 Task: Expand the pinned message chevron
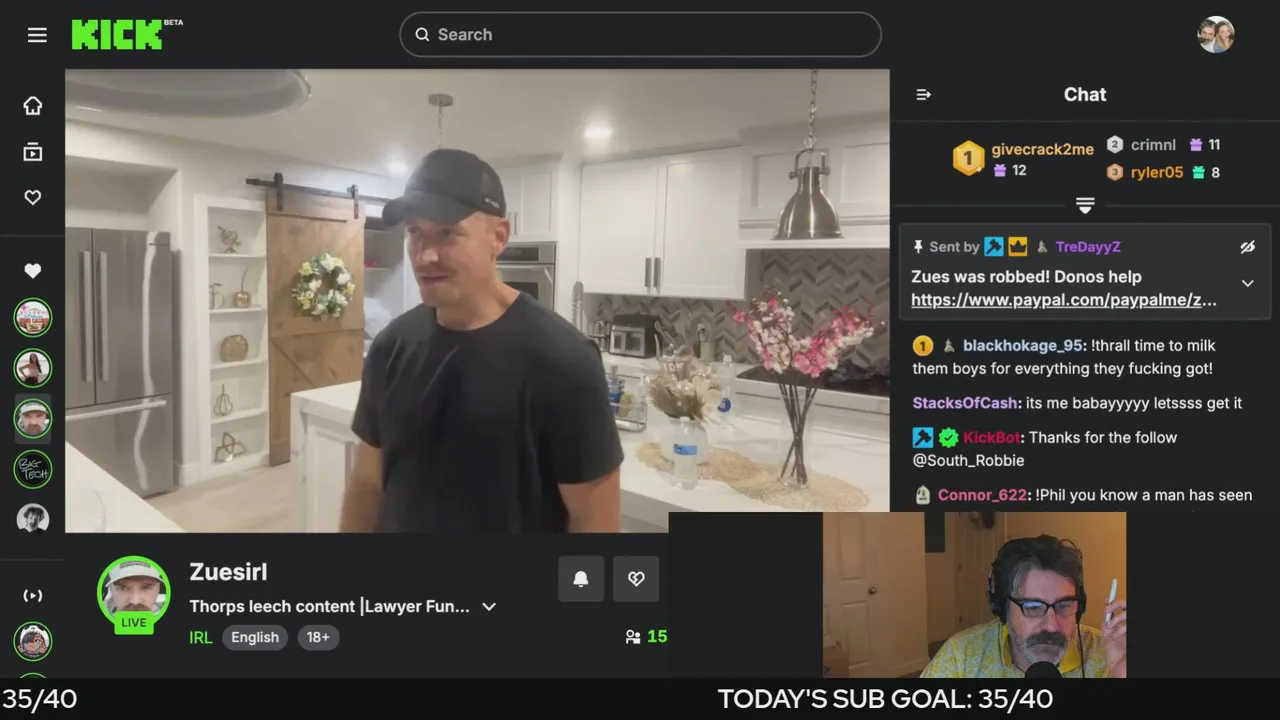[1247, 284]
